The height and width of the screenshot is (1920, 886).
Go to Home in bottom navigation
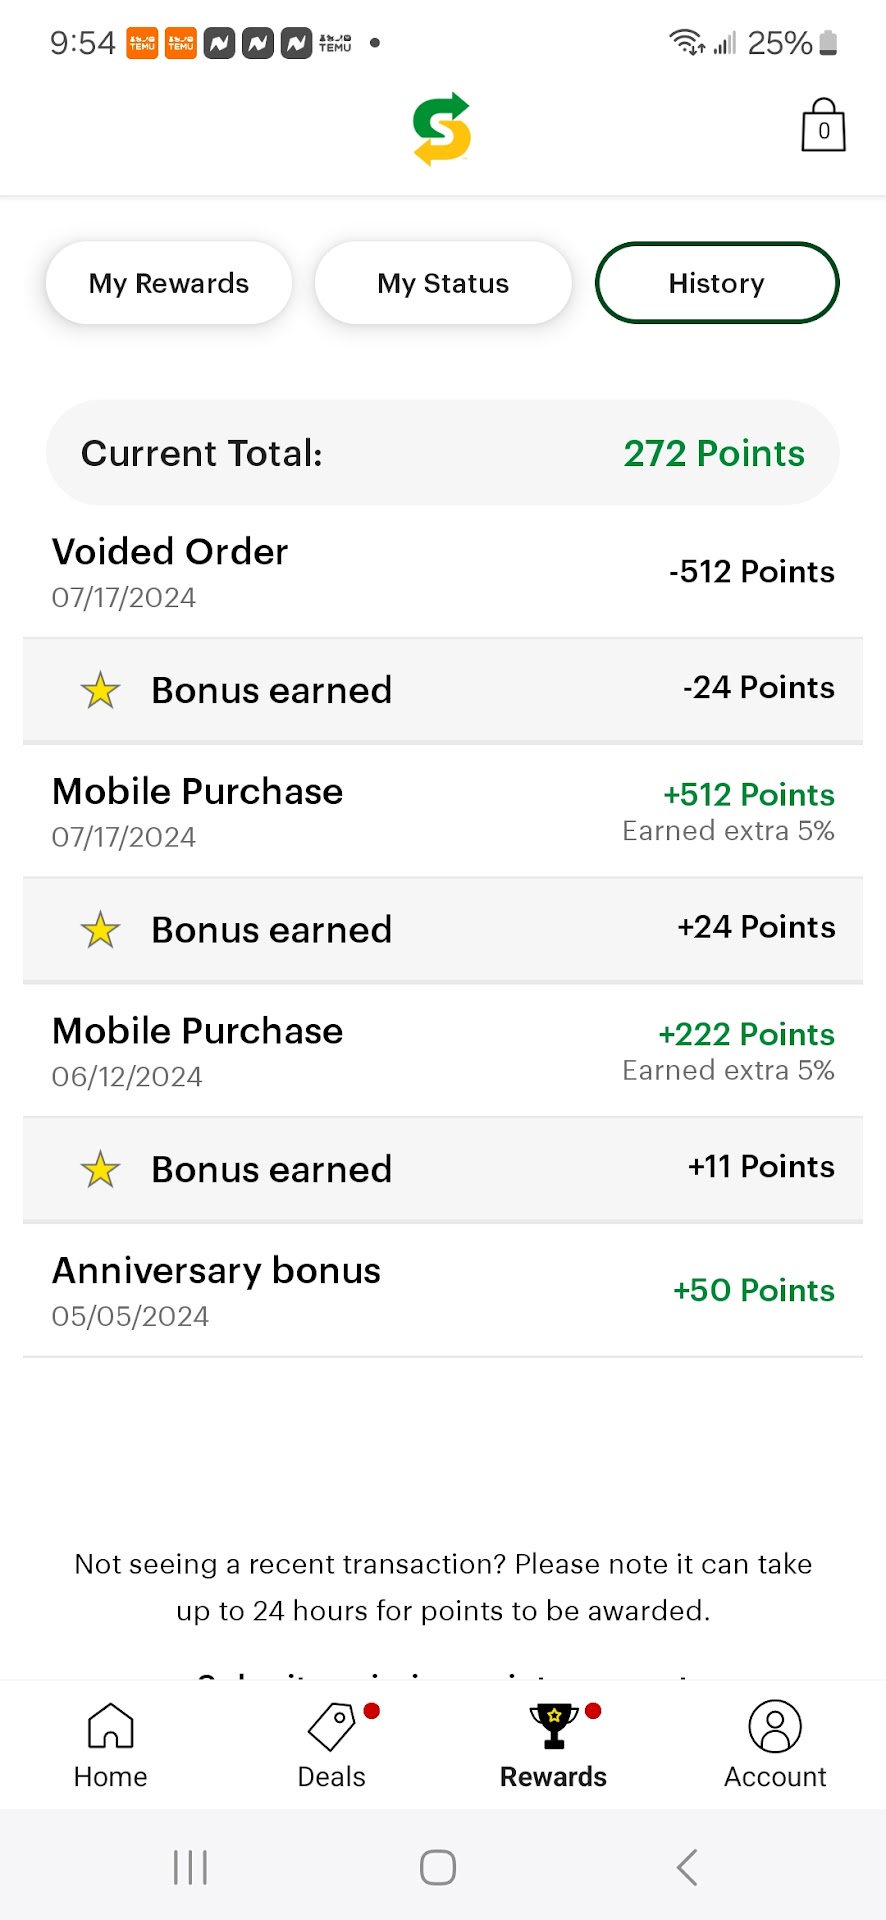110,1745
